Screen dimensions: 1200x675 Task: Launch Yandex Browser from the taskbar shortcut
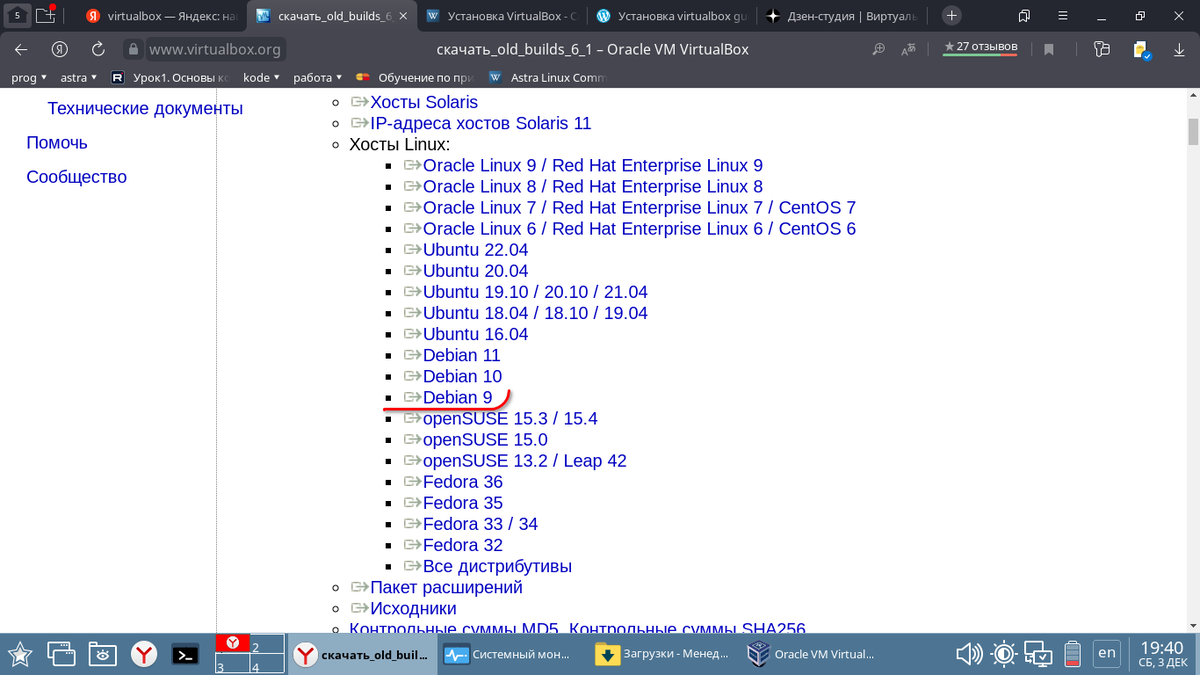pyautogui.click(x=145, y=655)
